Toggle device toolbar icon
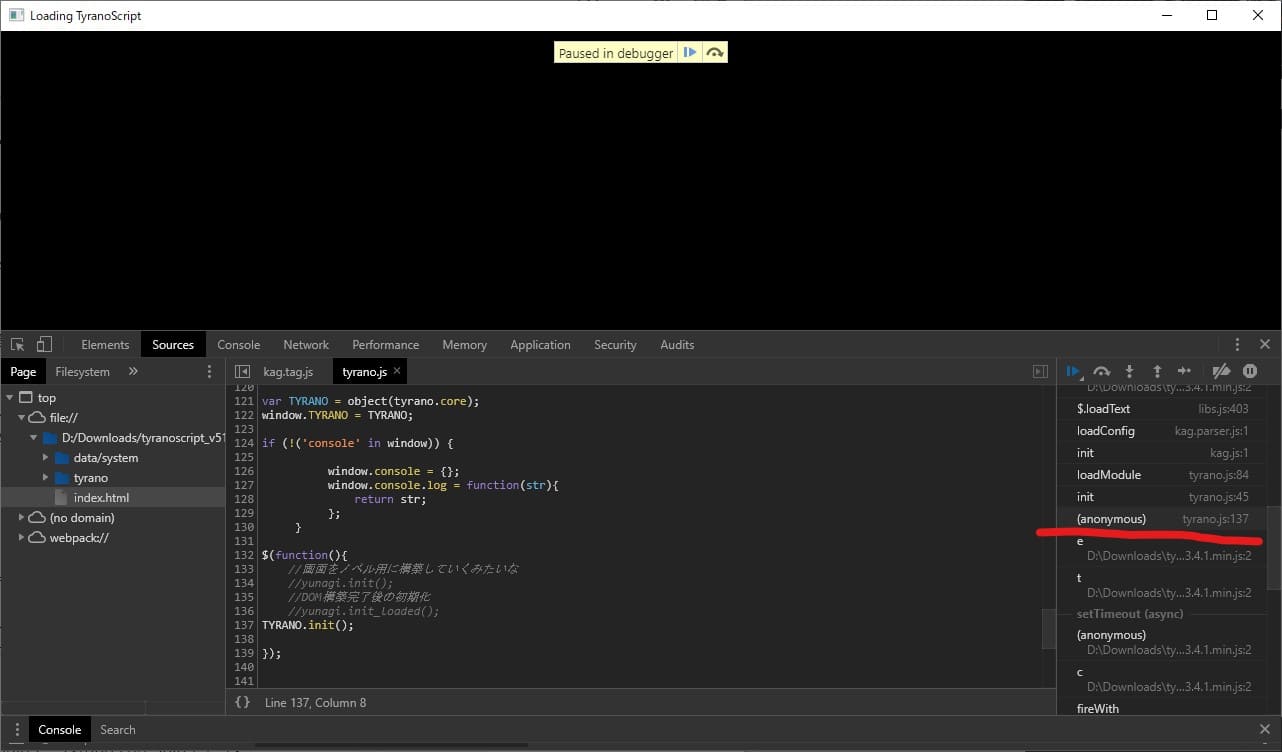Image resolution: width=1282 pixels, height=752 pixels. coord(44,344)
